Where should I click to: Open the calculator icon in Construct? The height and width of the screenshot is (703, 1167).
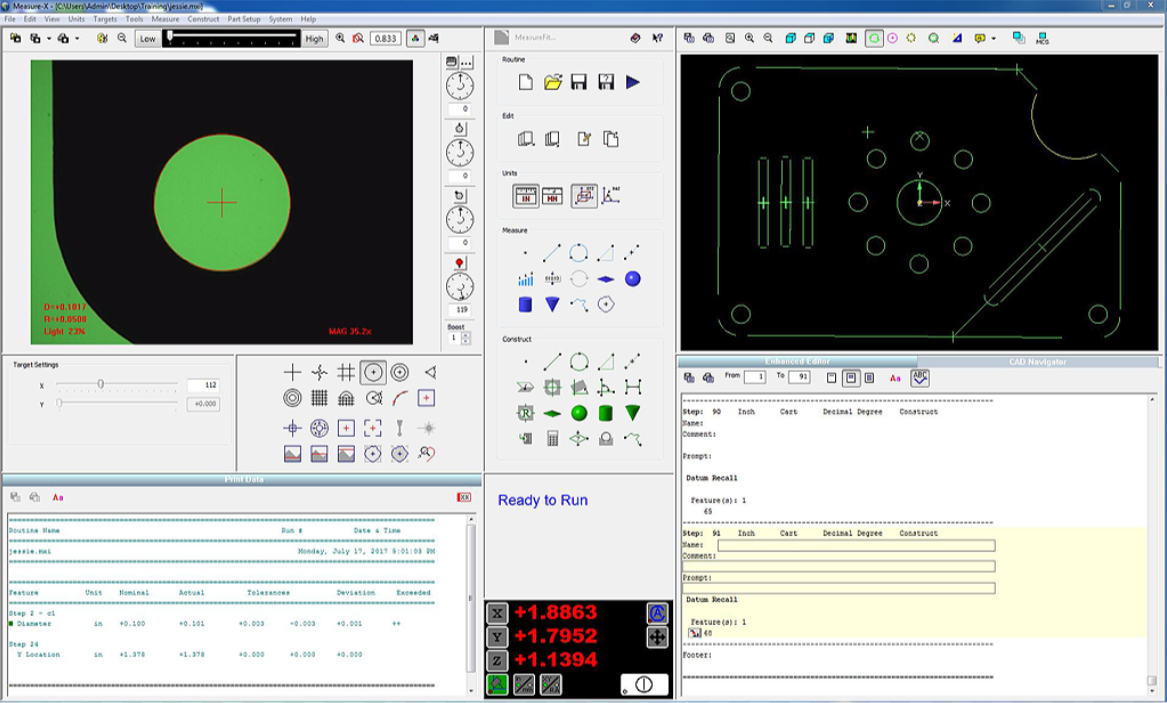click(x=552, y=438)
